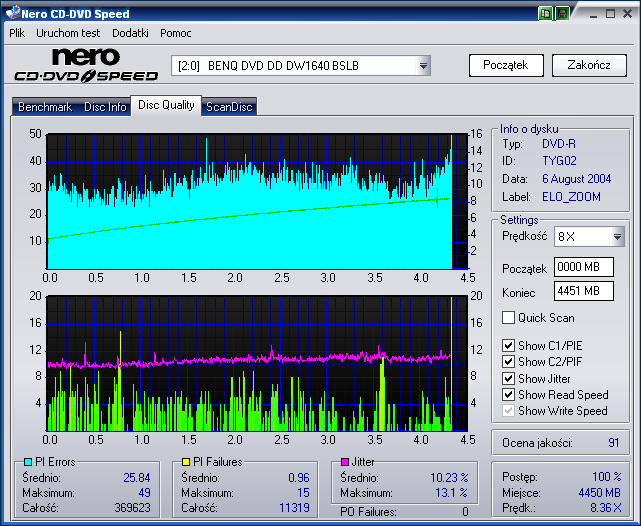Click the Ocena jakości value 91
The width and height of the screenshot is (641, 526).
(614, 443)
